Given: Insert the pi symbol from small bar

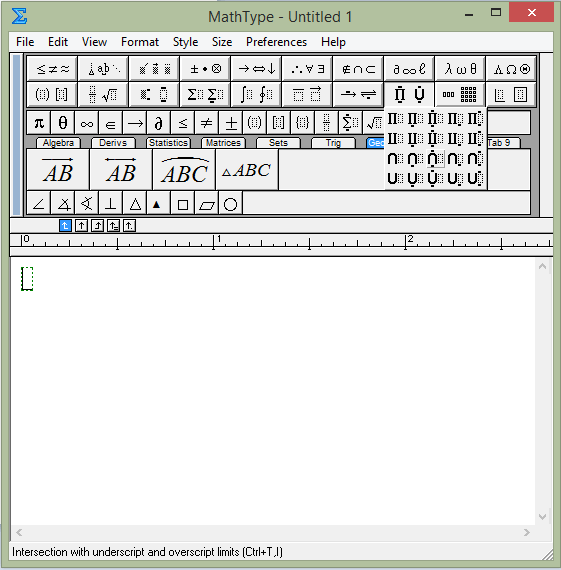Looking at the screenshot, I should pyautogui.click(x=39, y=123).
